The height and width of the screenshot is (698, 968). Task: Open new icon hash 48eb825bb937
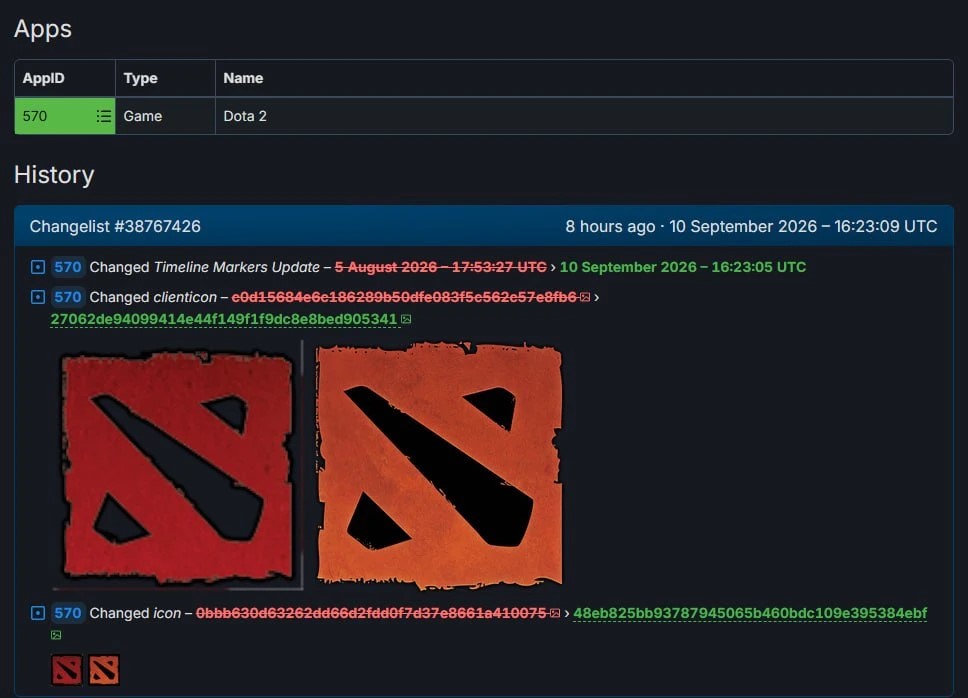point(750,613)
